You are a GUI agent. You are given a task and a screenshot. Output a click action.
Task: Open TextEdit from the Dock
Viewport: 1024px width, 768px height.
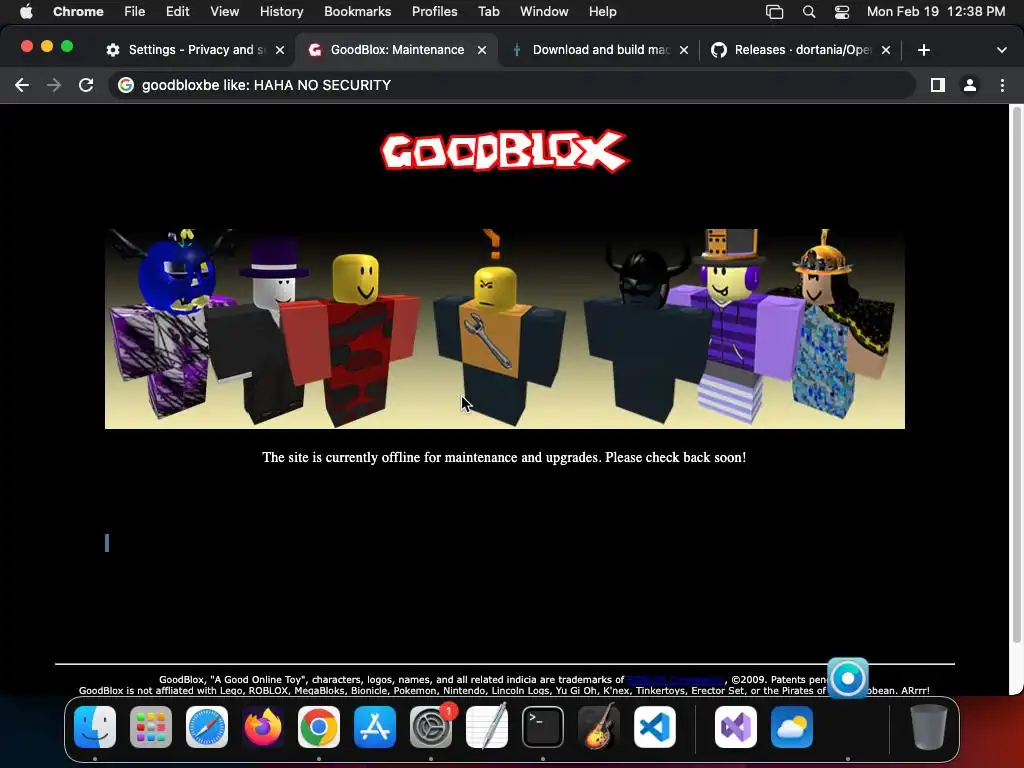[487, 727]
